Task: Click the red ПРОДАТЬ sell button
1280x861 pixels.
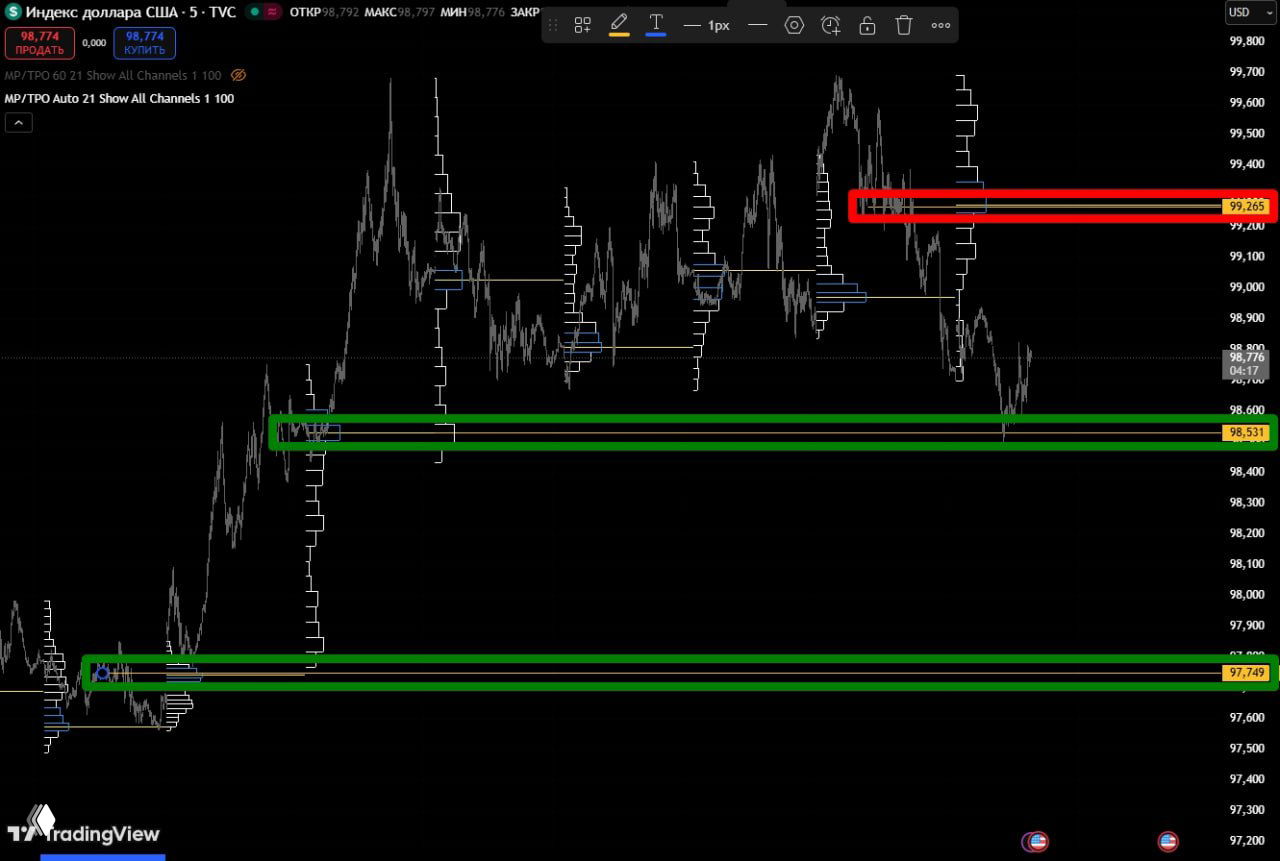Action: [x=39, y=43]
